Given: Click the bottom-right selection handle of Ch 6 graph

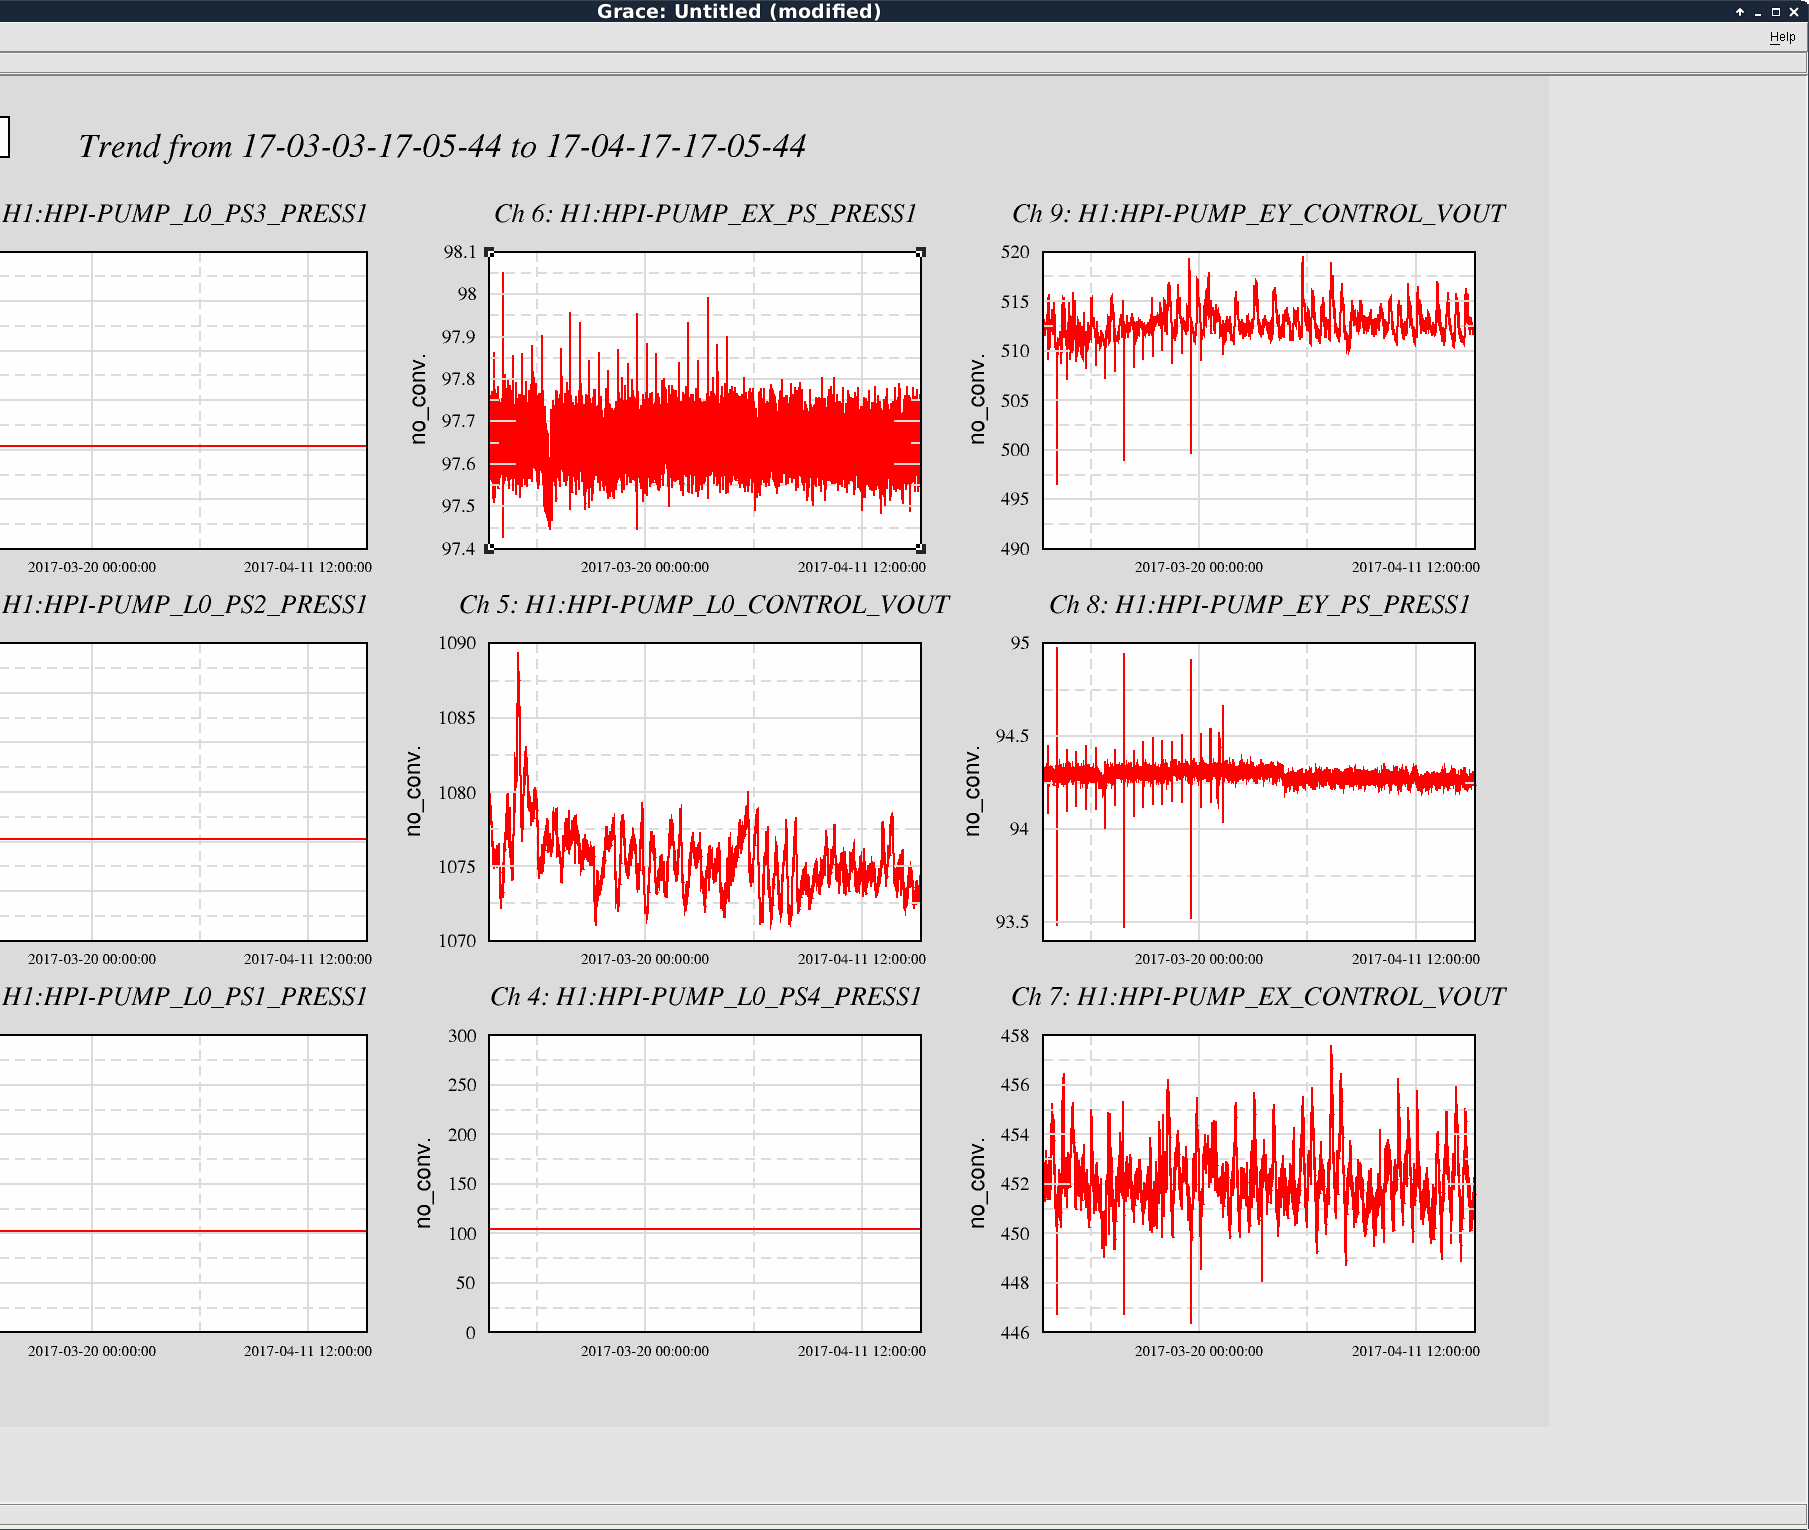Looking at the screenshot, I should tap(921, 549).
